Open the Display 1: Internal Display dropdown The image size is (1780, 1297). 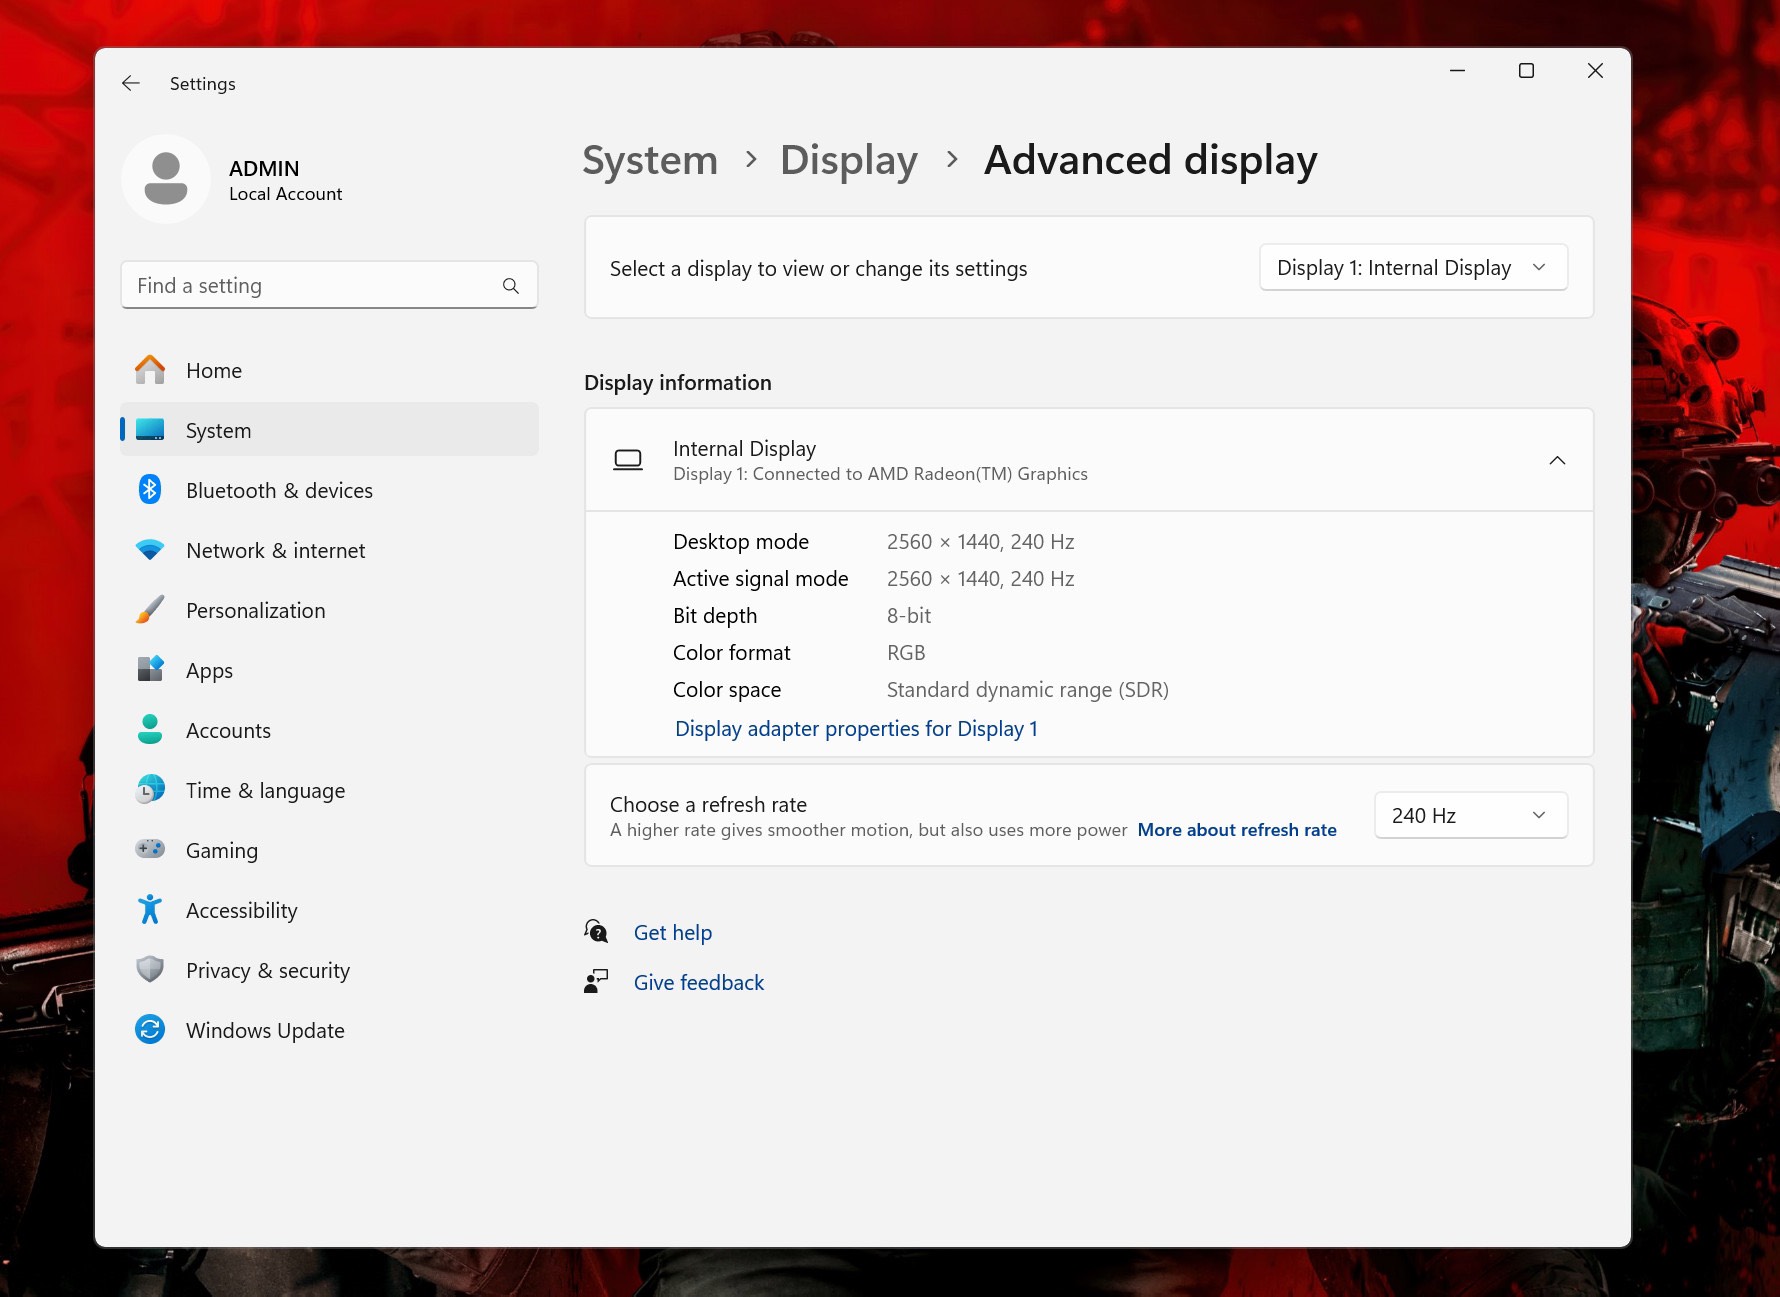click(1412, 268)
